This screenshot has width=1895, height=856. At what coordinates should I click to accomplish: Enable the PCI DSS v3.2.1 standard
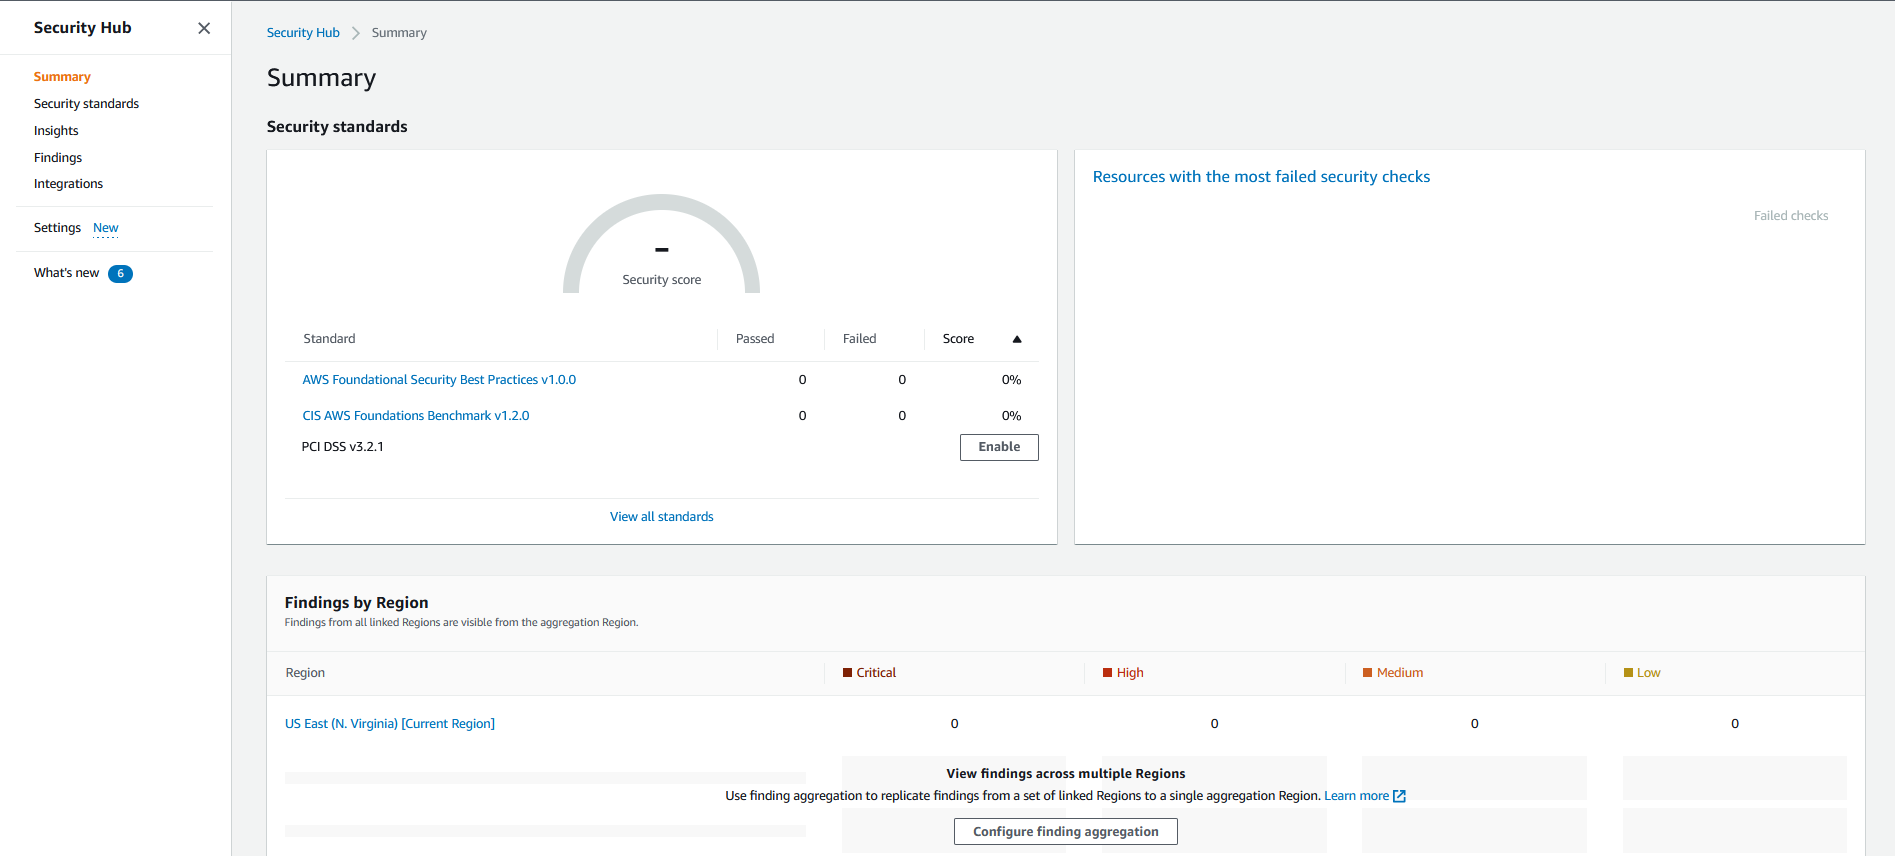click(x=999, y=447)
